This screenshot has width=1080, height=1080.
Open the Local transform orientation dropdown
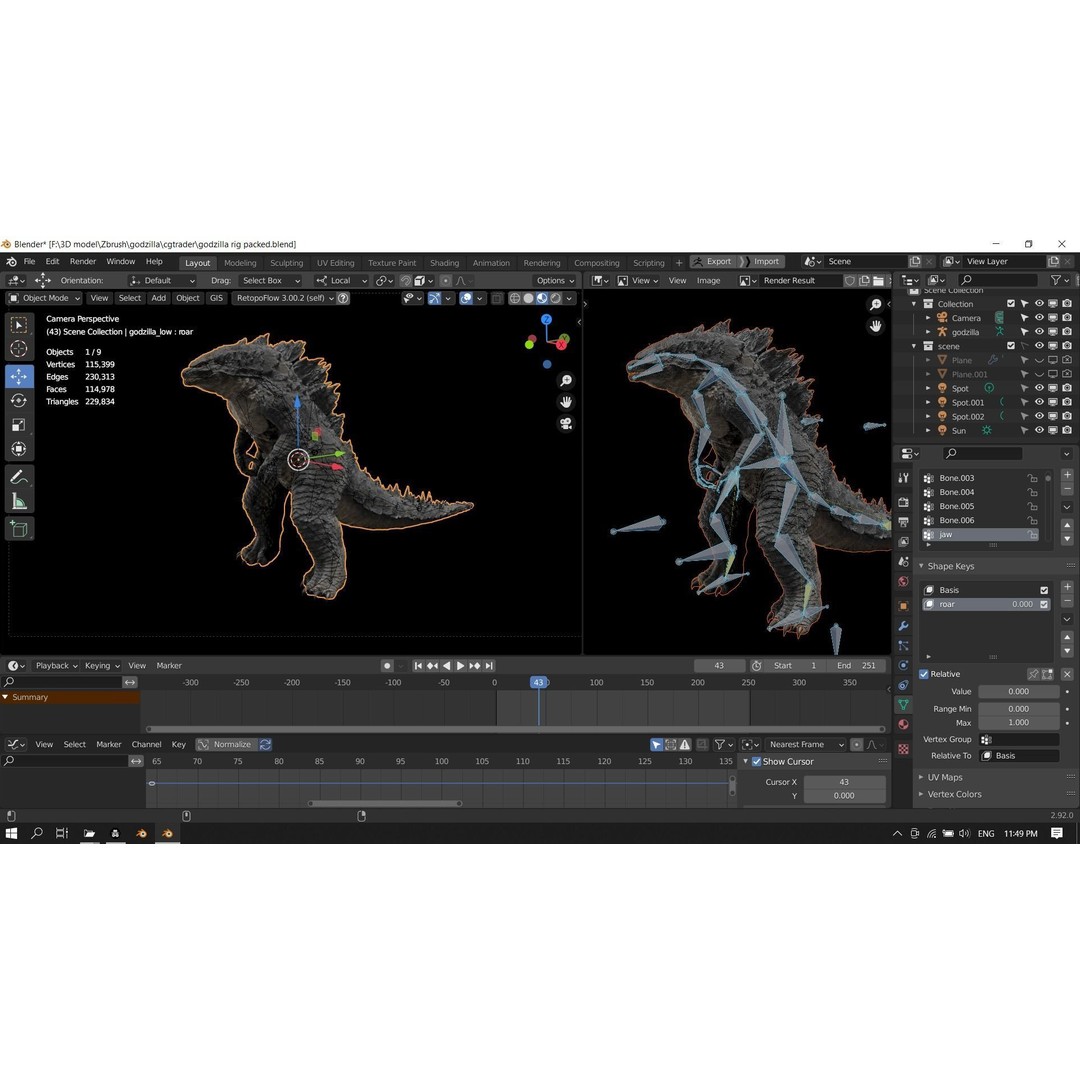coord(341,280)
